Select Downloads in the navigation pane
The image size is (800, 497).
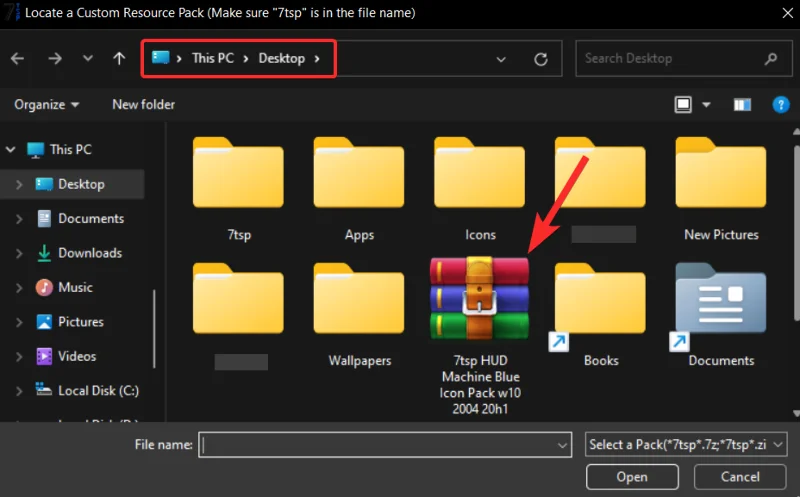pyautogui.click(x=90, y=253)
